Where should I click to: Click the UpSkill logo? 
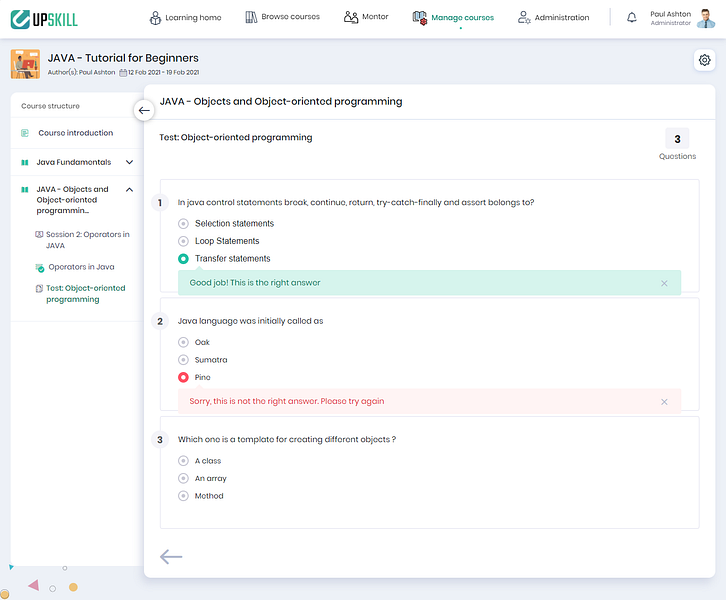[x=44, y=19]
